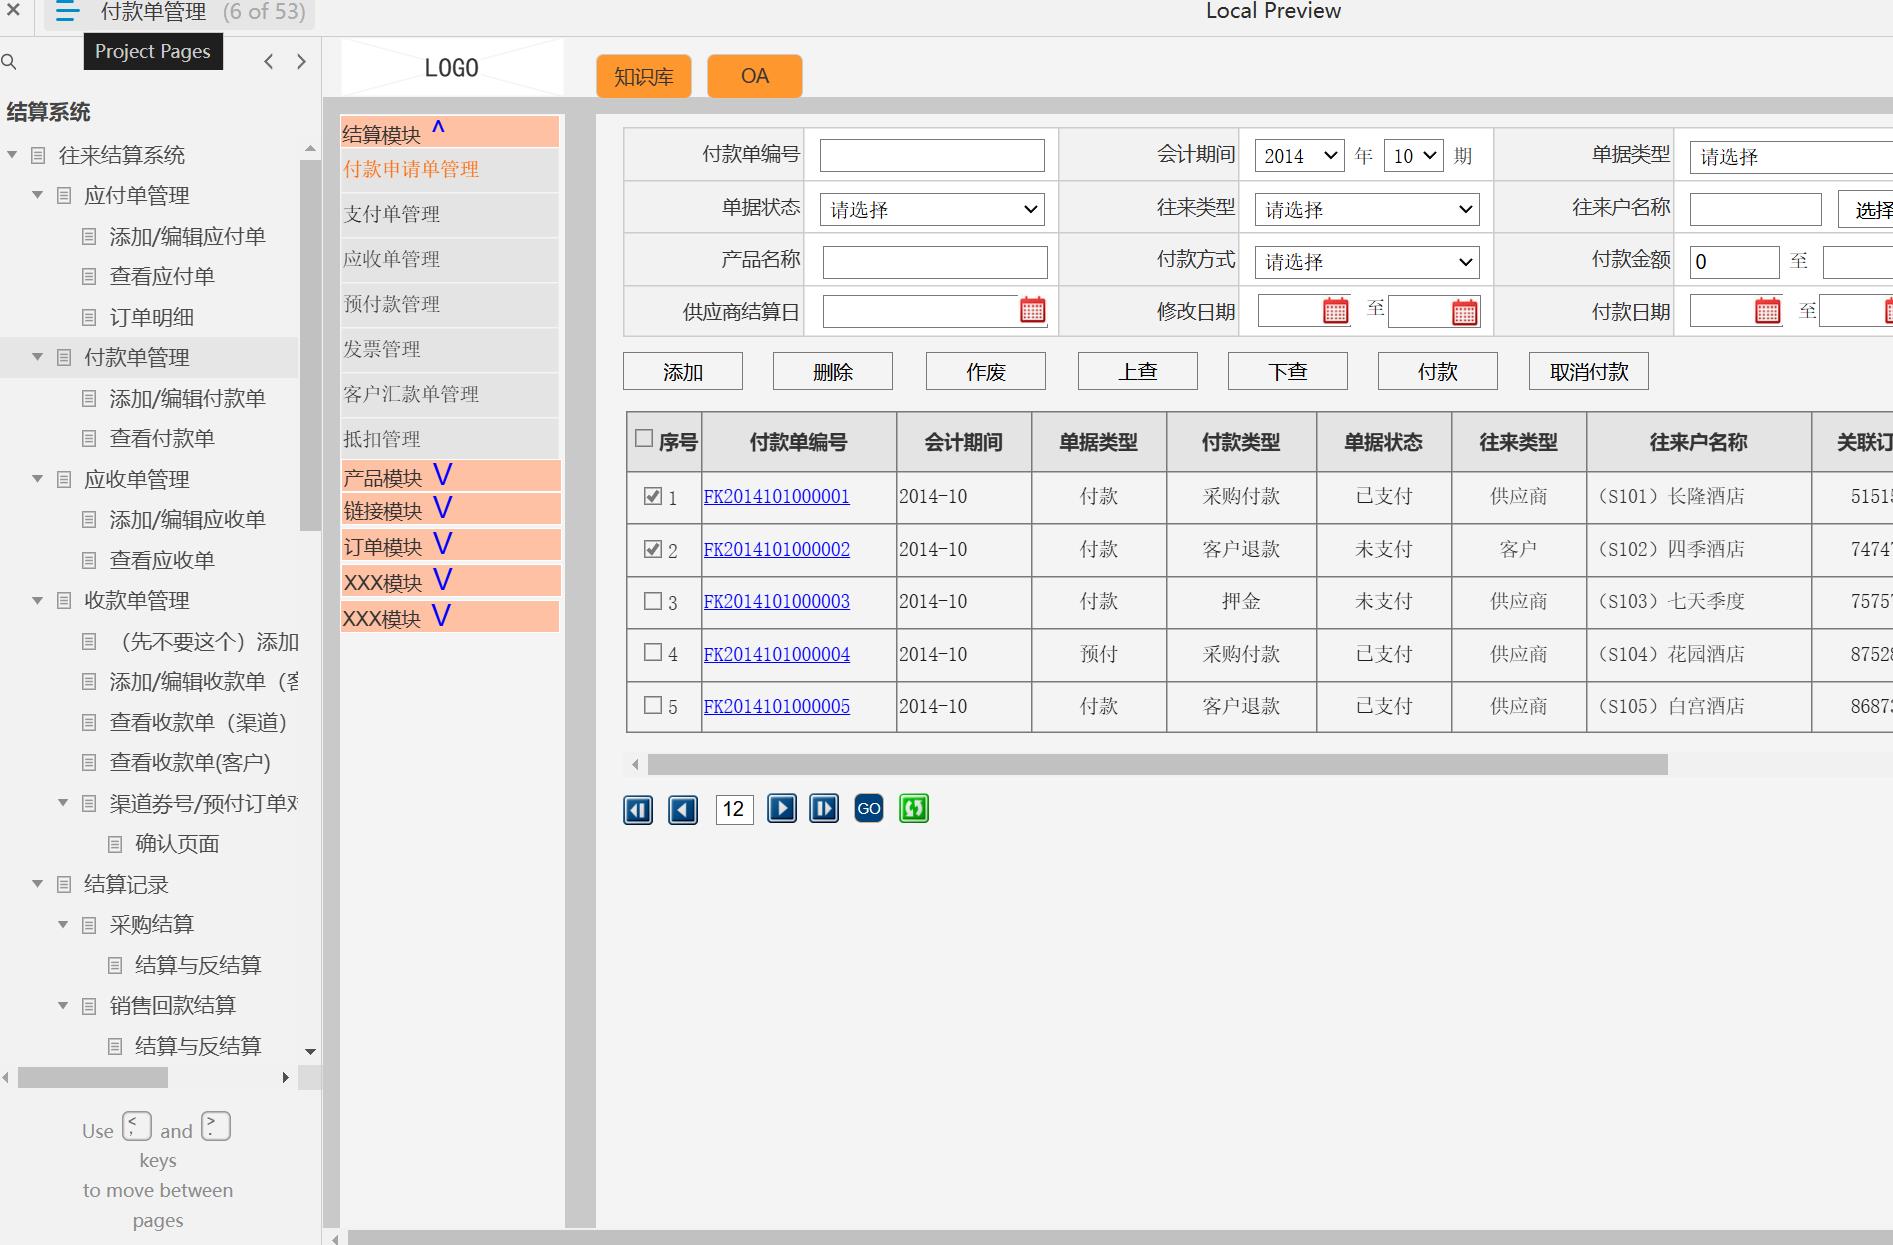This screenshot has width=1893, height=1245.
Task: Click the 取消付款 button
Action: [x=1589, y=372]
